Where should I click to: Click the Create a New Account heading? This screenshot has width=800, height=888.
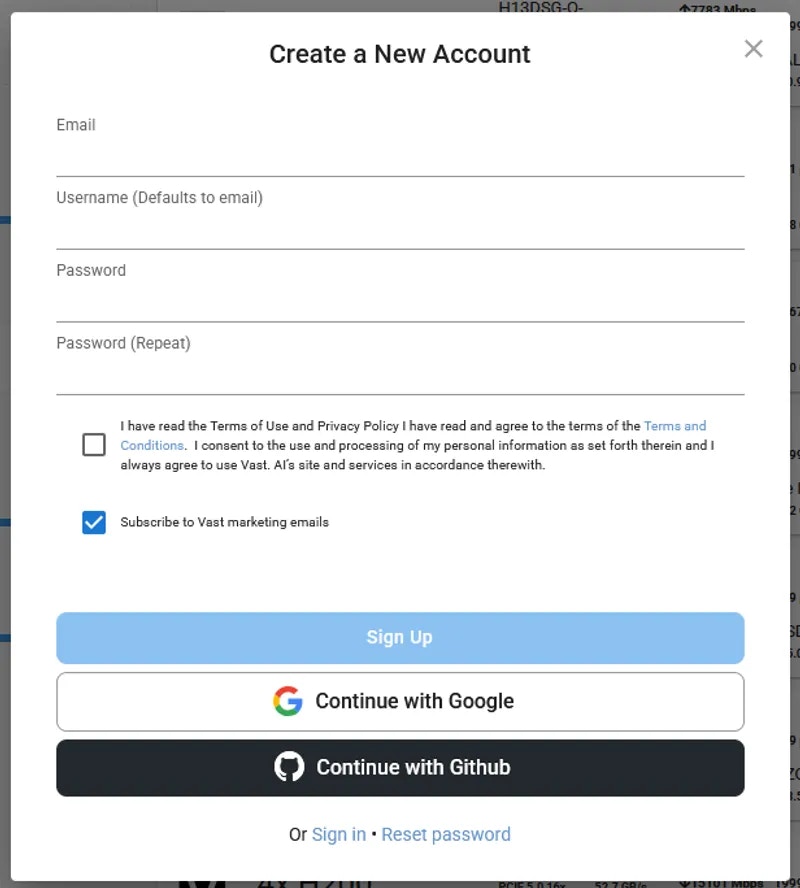click(400, 54)
